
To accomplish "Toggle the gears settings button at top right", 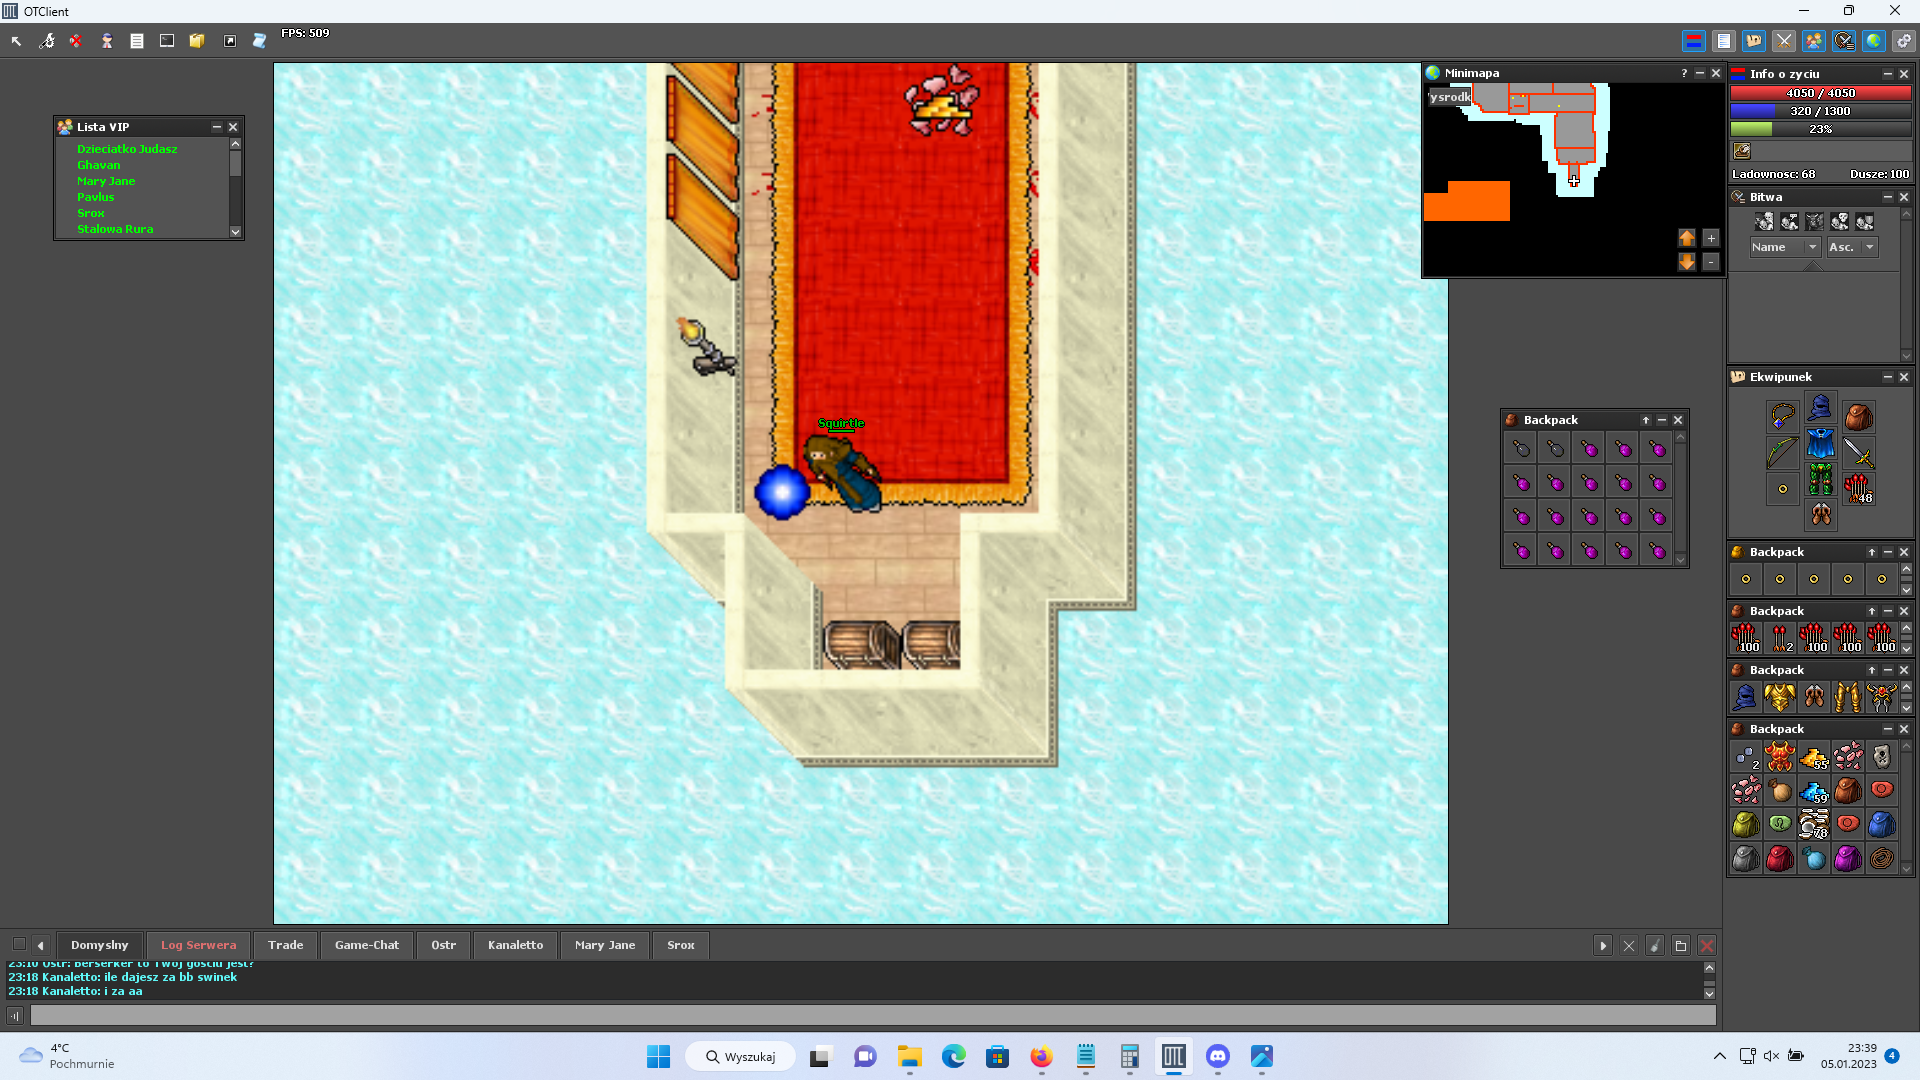I will point(1904,41).
